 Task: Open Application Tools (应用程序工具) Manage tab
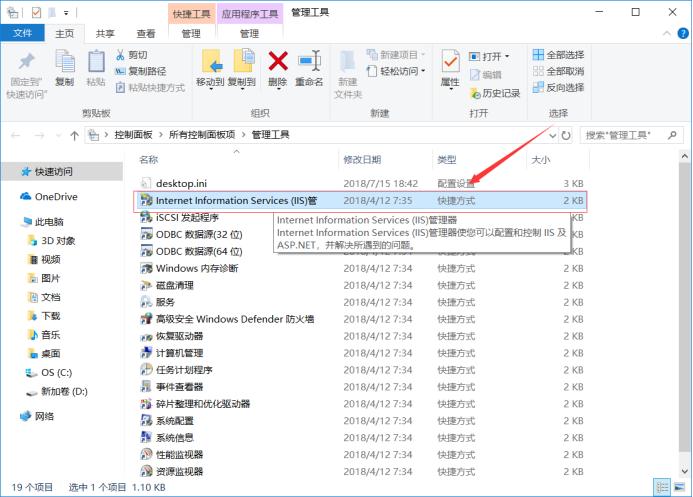point(249,34)
